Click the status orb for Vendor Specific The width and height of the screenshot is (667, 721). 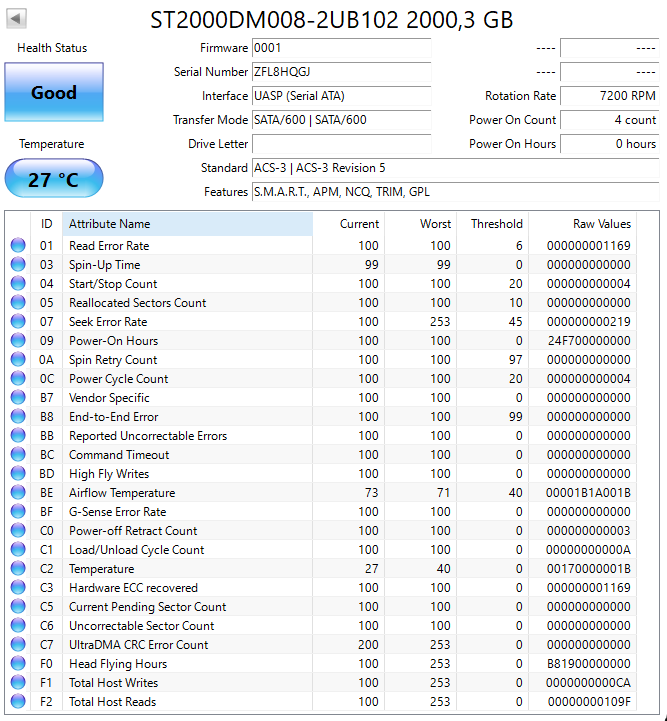tap(18, 398)
